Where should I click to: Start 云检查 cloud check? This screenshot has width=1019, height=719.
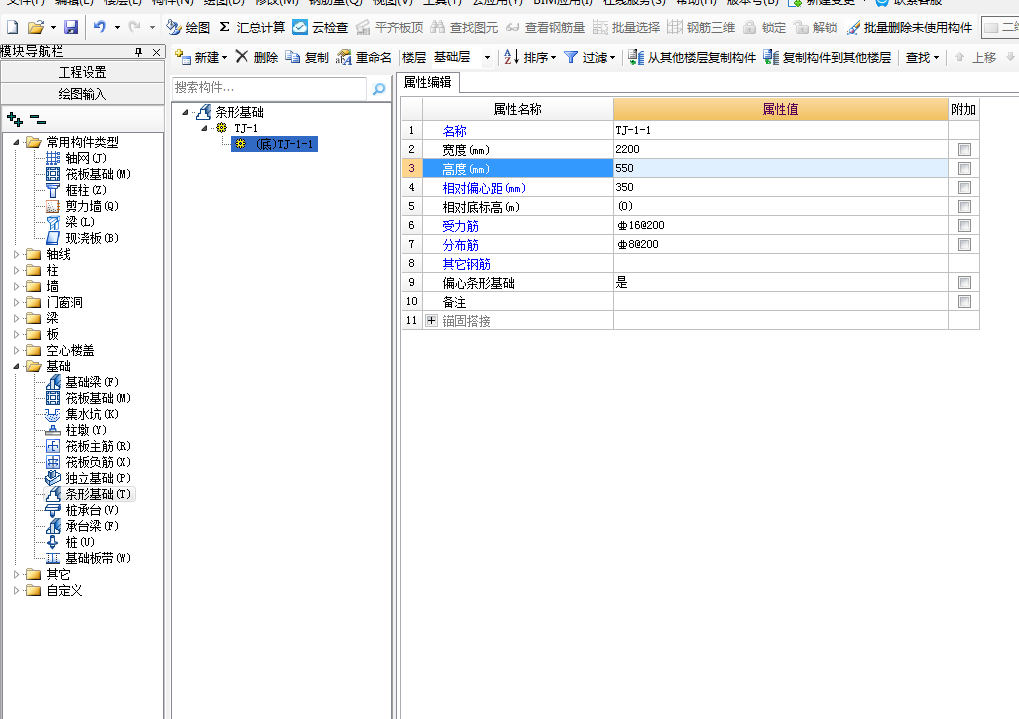point(320,27)
